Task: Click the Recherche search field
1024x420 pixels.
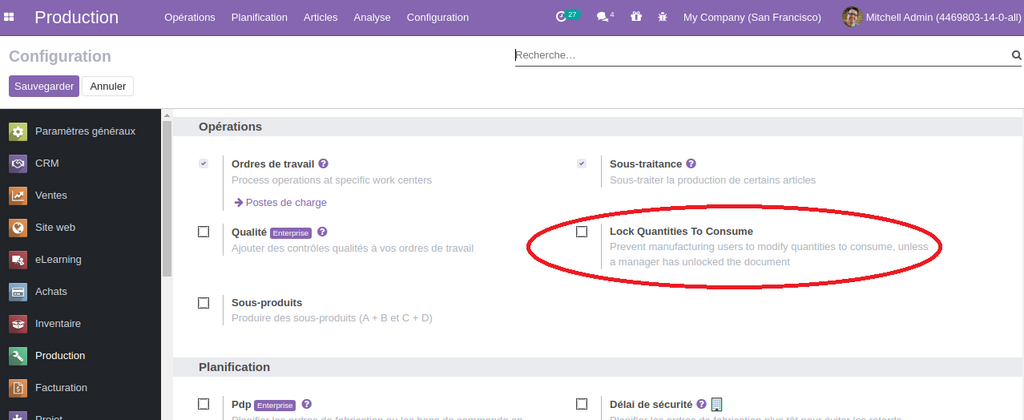Action: [x=760, y=56]
